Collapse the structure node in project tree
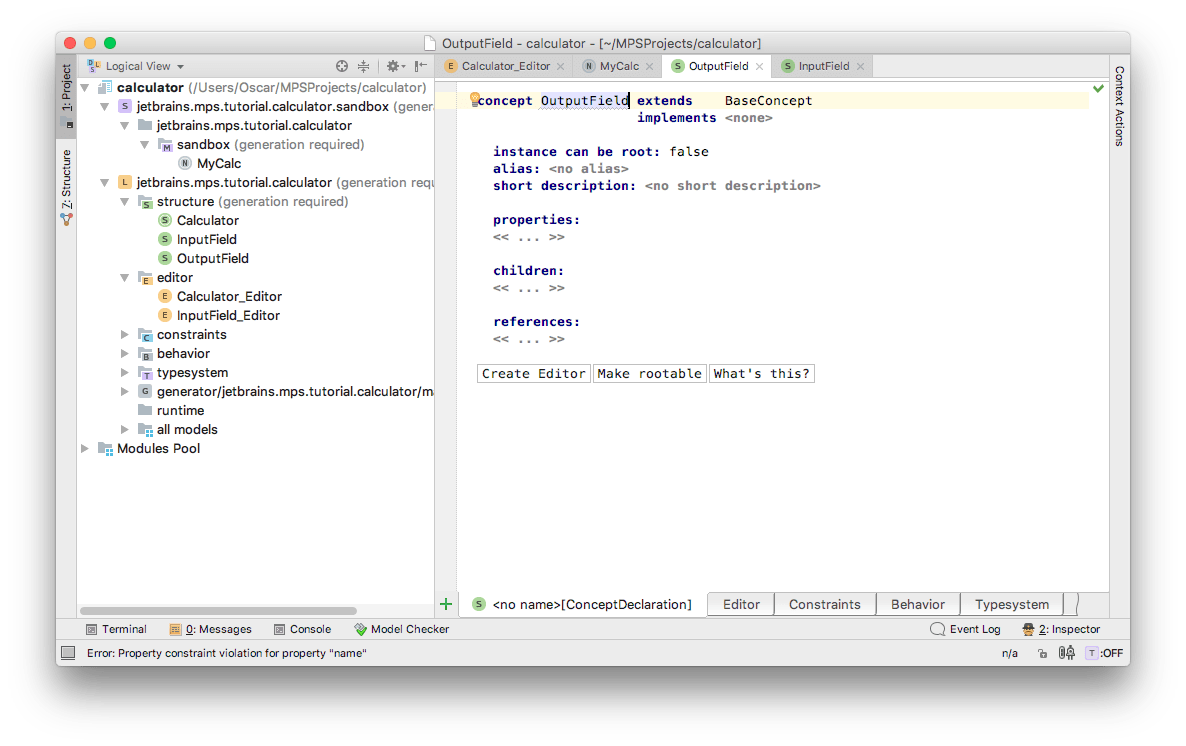This screenshot has height=746, width=1186. (x=125, y=202)
